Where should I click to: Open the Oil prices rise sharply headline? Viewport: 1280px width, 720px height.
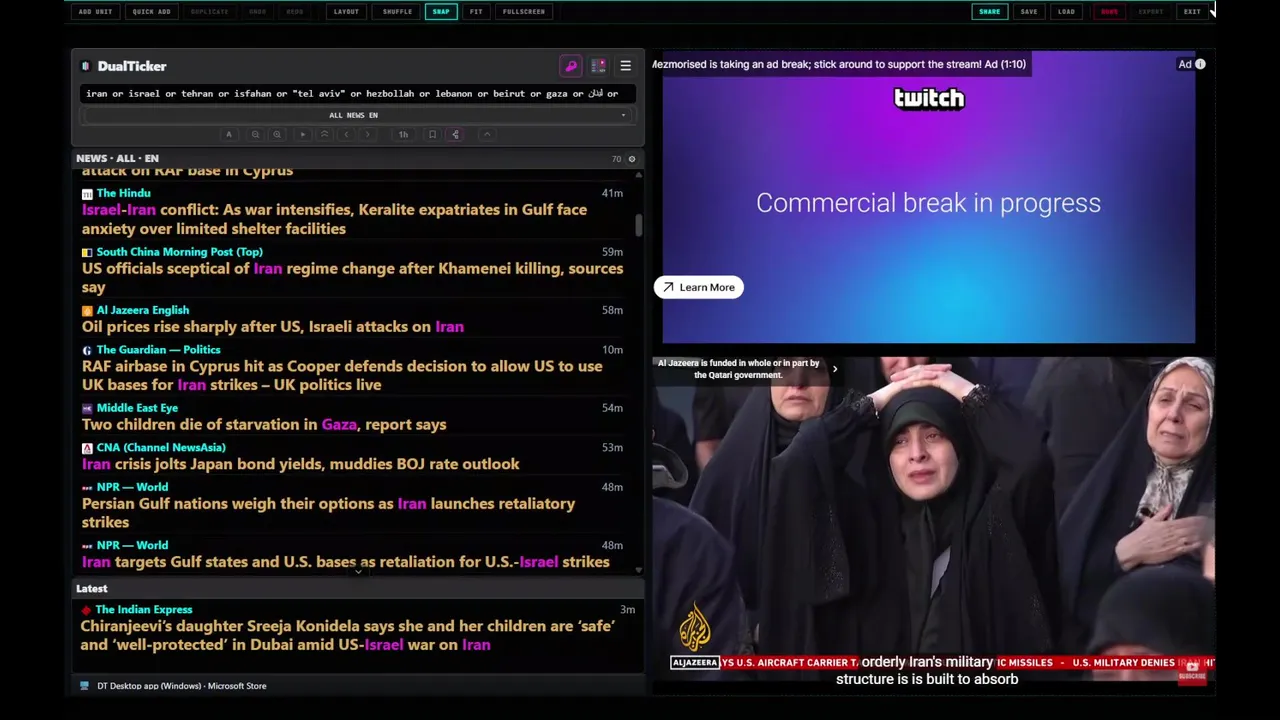pyautogui.click(x=273, y=327)
